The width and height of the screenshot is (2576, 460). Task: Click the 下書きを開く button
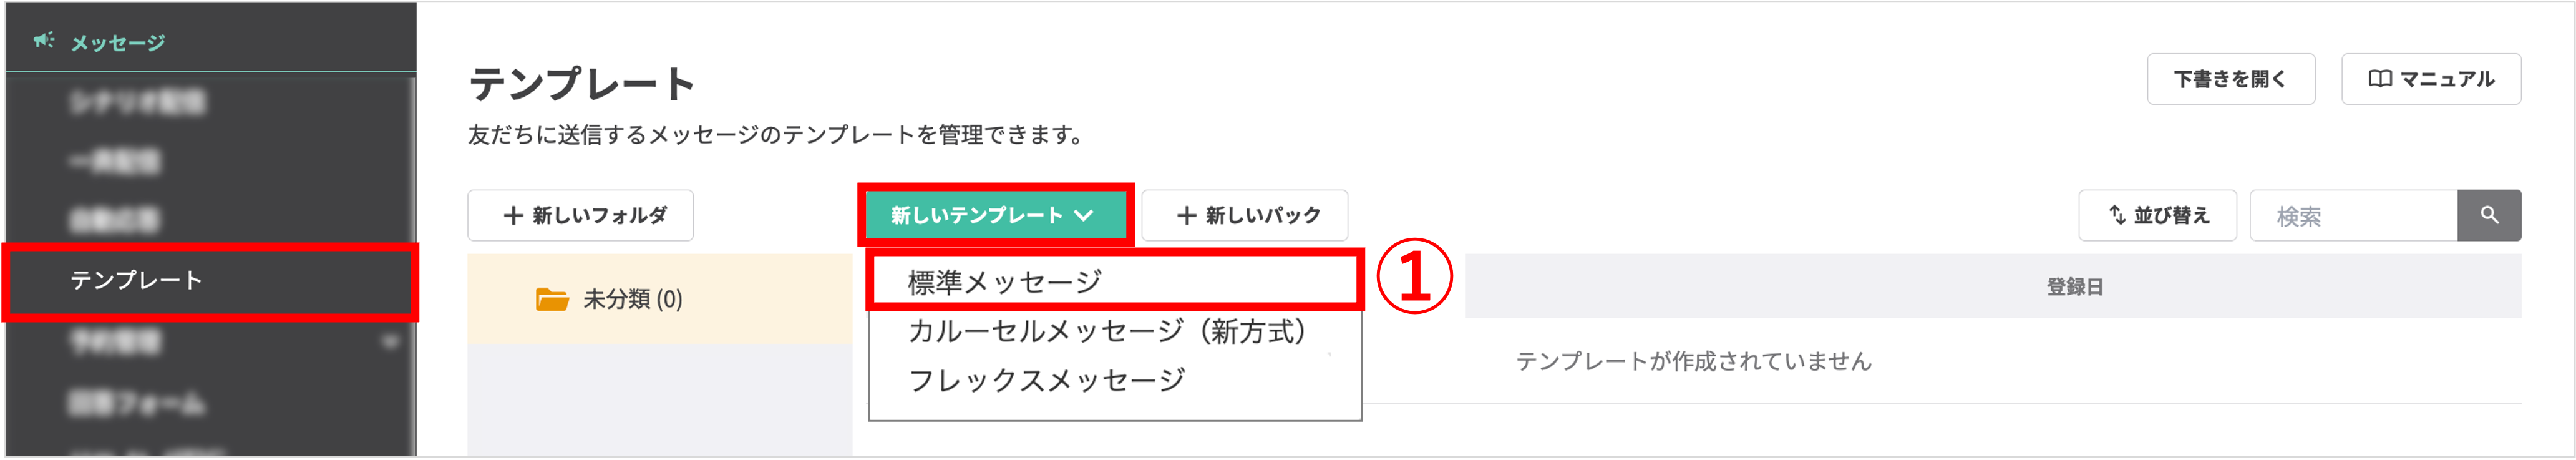pos(2231,78)
